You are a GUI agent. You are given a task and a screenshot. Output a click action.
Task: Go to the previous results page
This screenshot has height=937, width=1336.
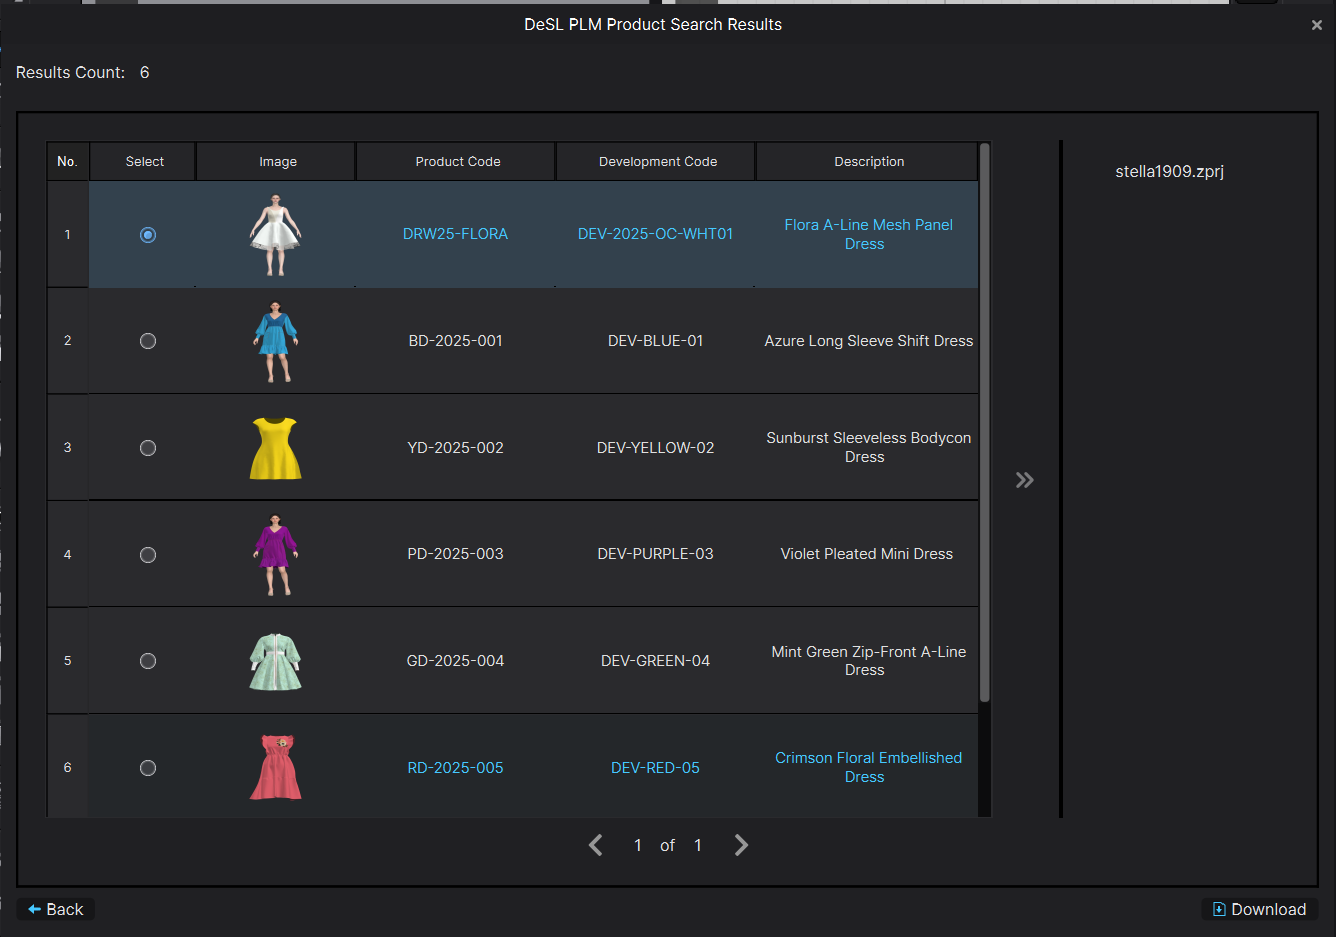coord(596,845)
